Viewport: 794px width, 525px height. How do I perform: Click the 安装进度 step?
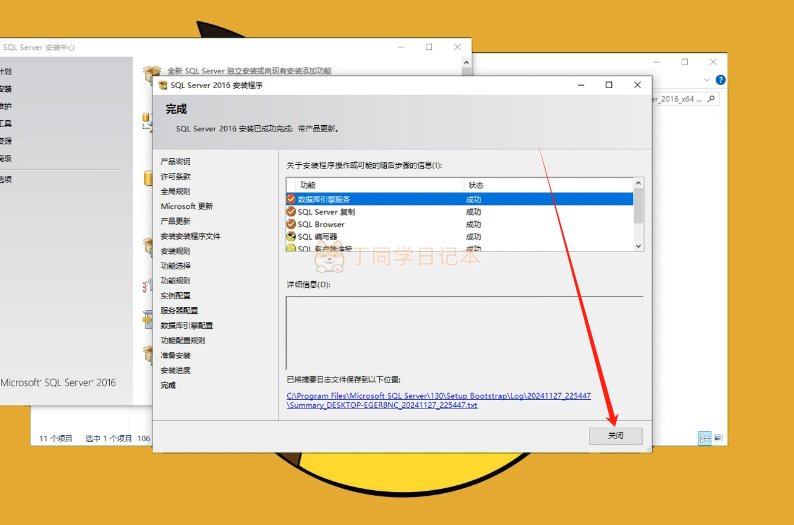coord(175,370)
